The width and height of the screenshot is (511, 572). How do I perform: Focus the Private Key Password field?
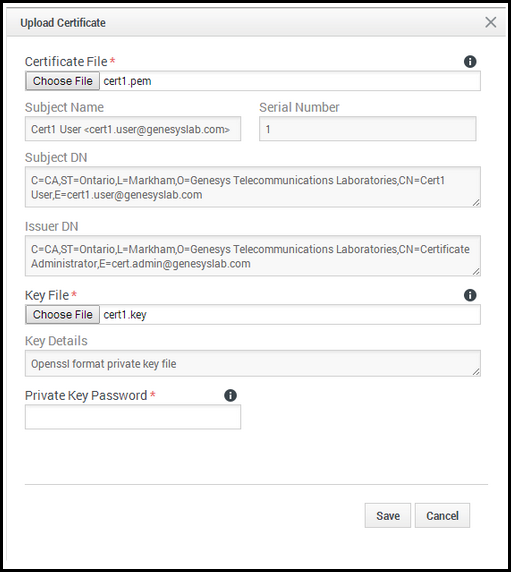[133, 417]
